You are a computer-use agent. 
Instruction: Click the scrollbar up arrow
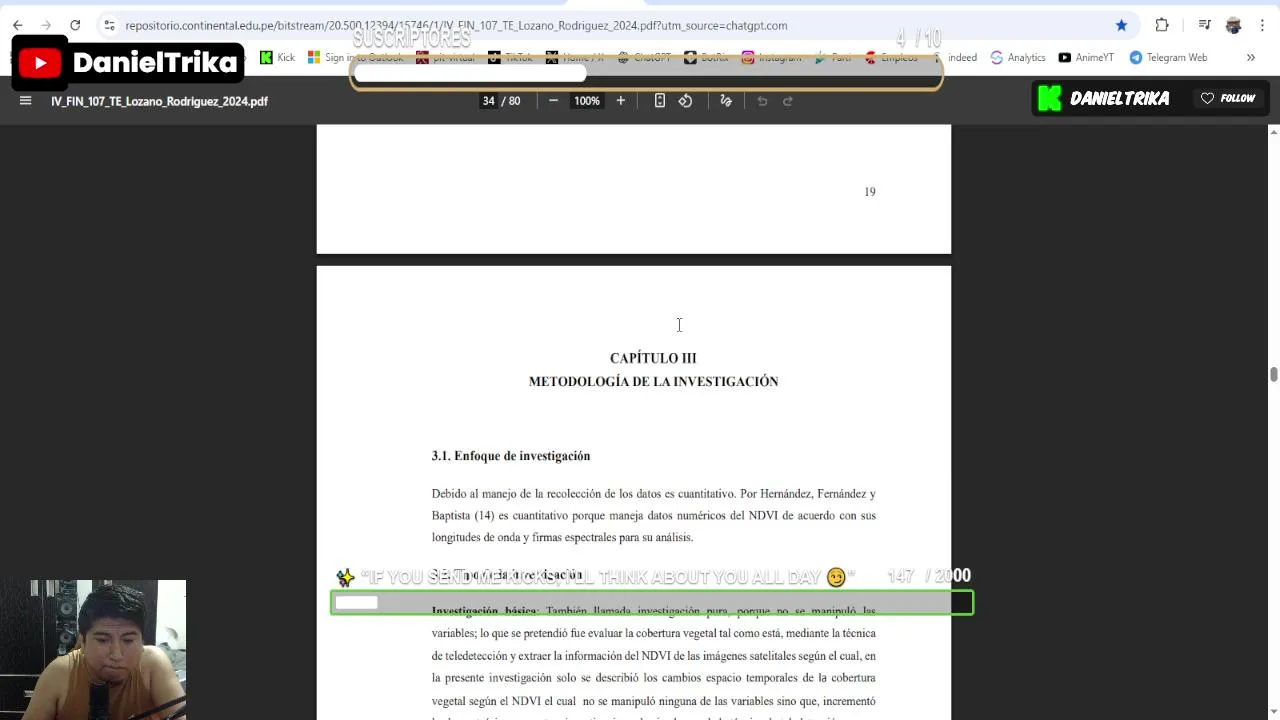[1273, 132]
